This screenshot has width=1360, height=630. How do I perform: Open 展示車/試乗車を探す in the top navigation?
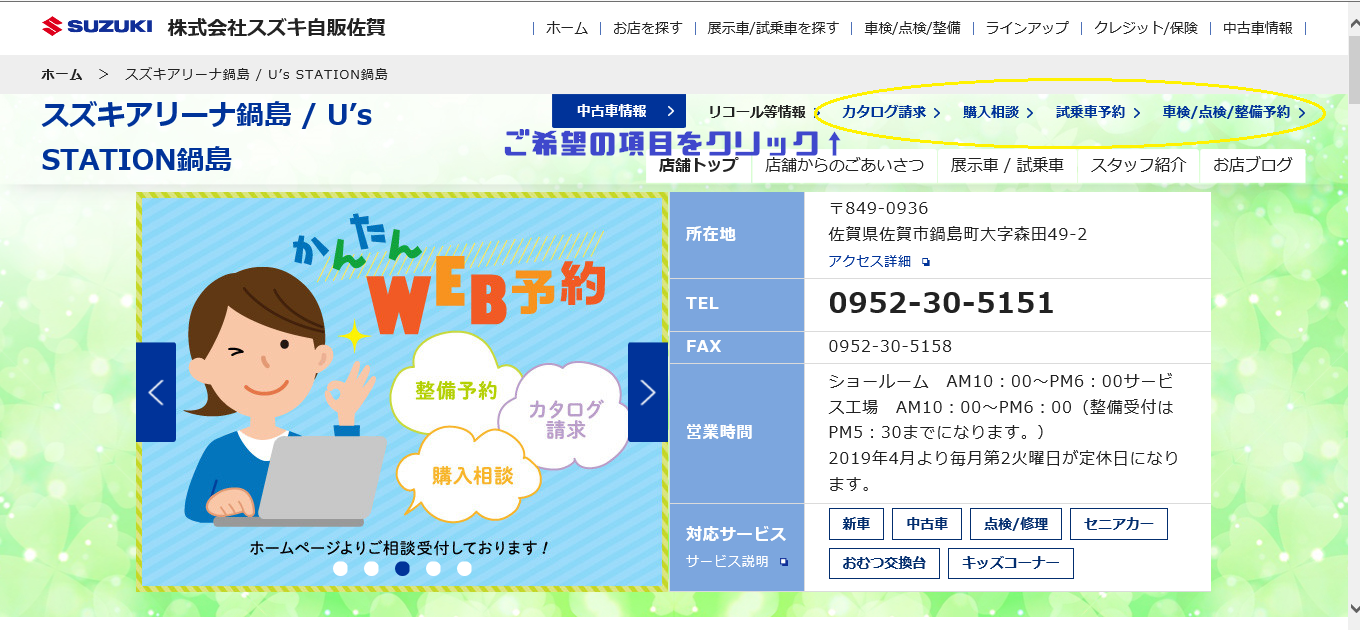[x=773, y=28]
